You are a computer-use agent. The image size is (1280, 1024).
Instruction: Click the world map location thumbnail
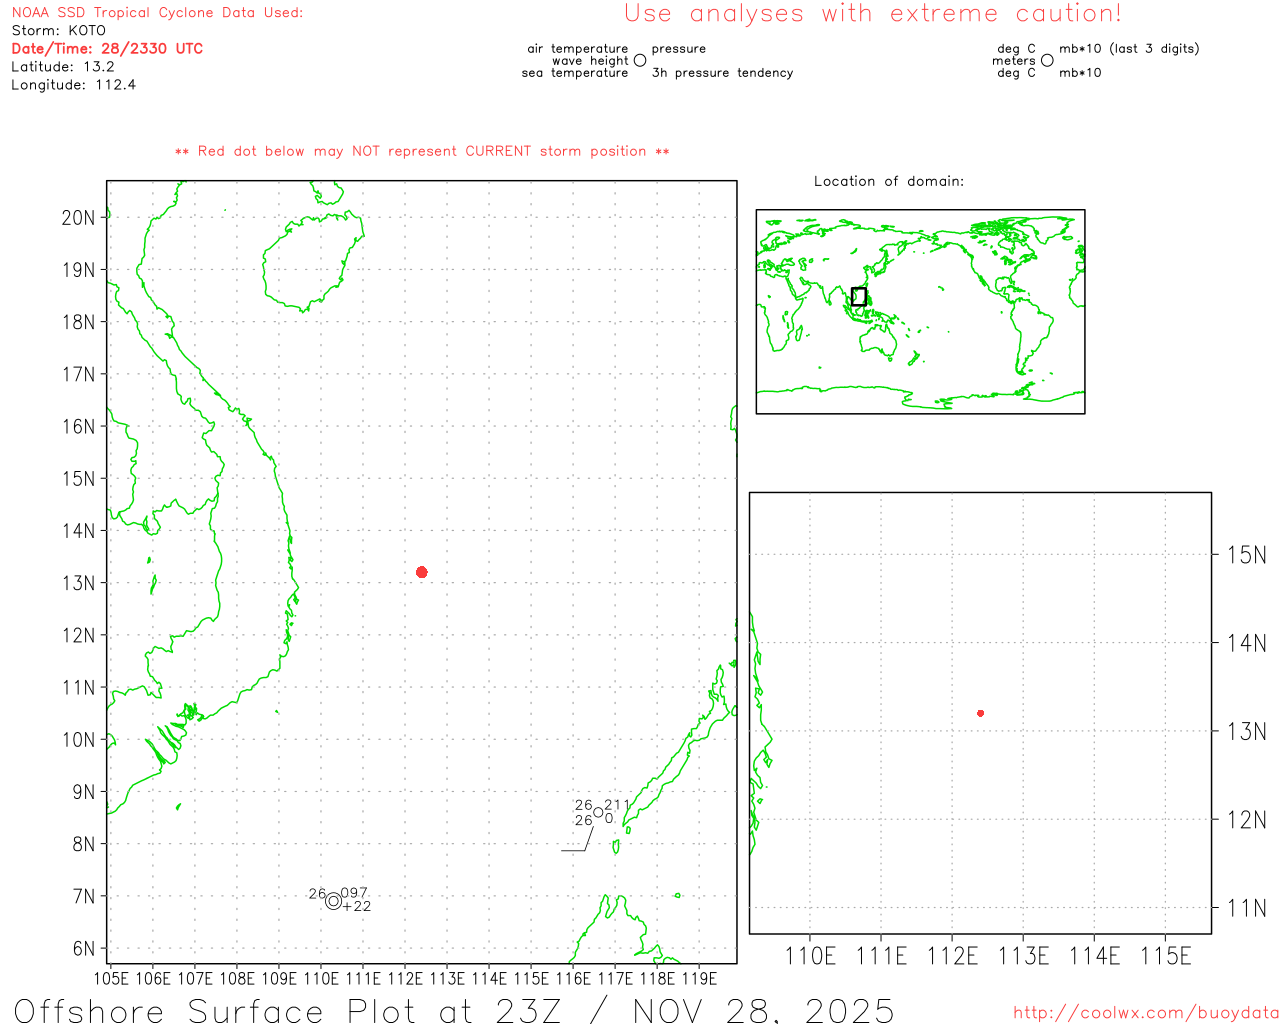(920, 311)
